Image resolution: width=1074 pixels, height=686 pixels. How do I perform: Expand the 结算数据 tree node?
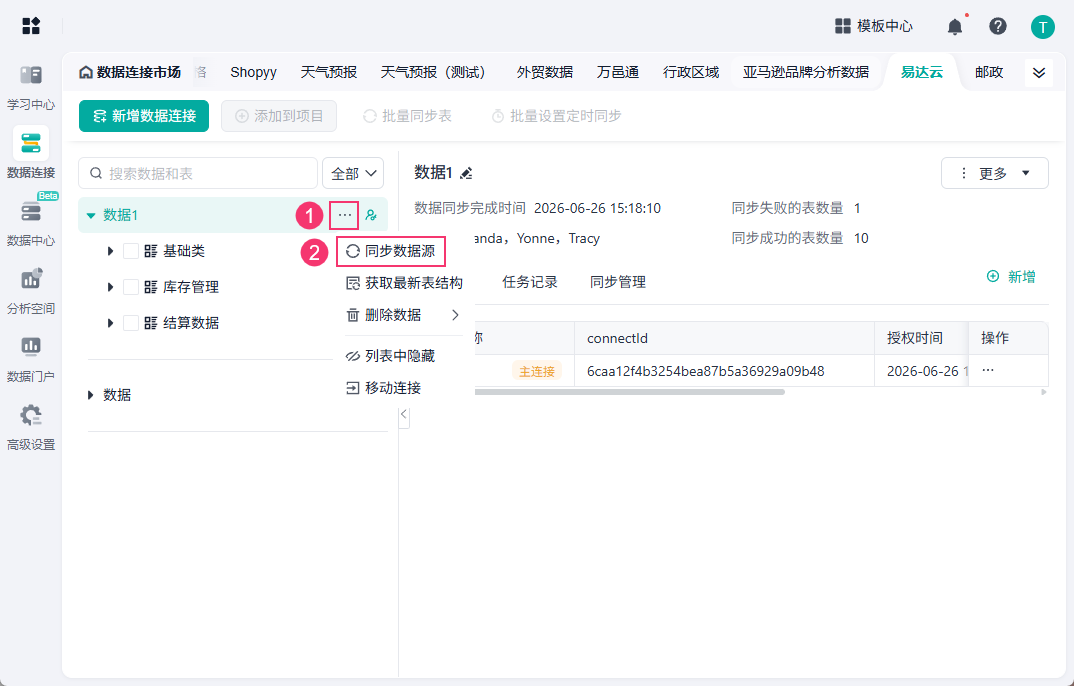tap(110, 322)
